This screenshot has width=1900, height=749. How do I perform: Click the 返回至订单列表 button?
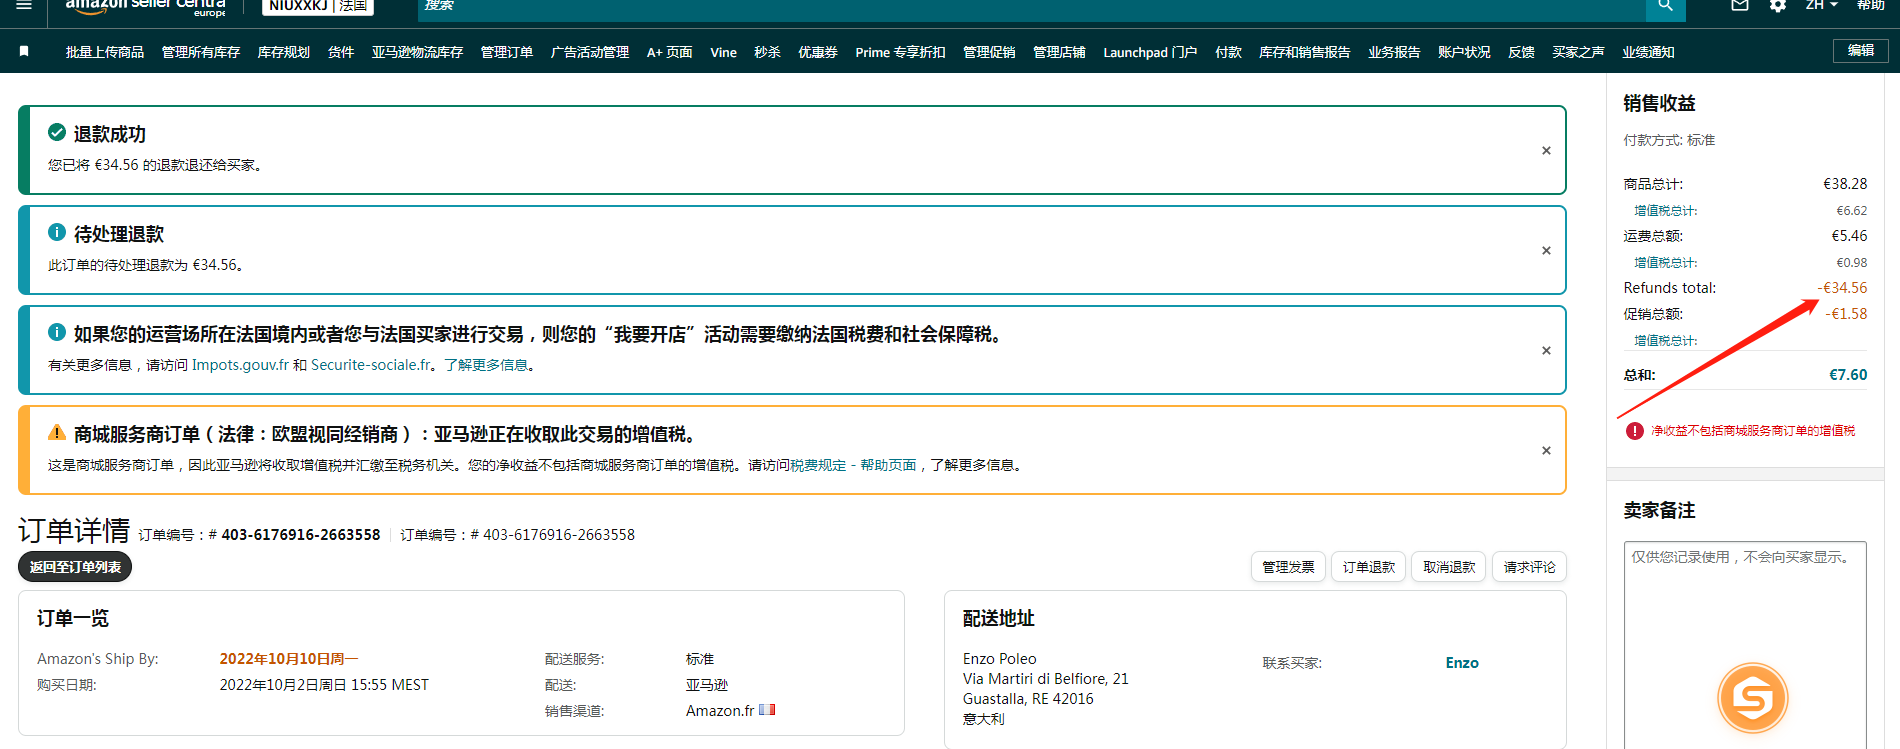point(75,567)
